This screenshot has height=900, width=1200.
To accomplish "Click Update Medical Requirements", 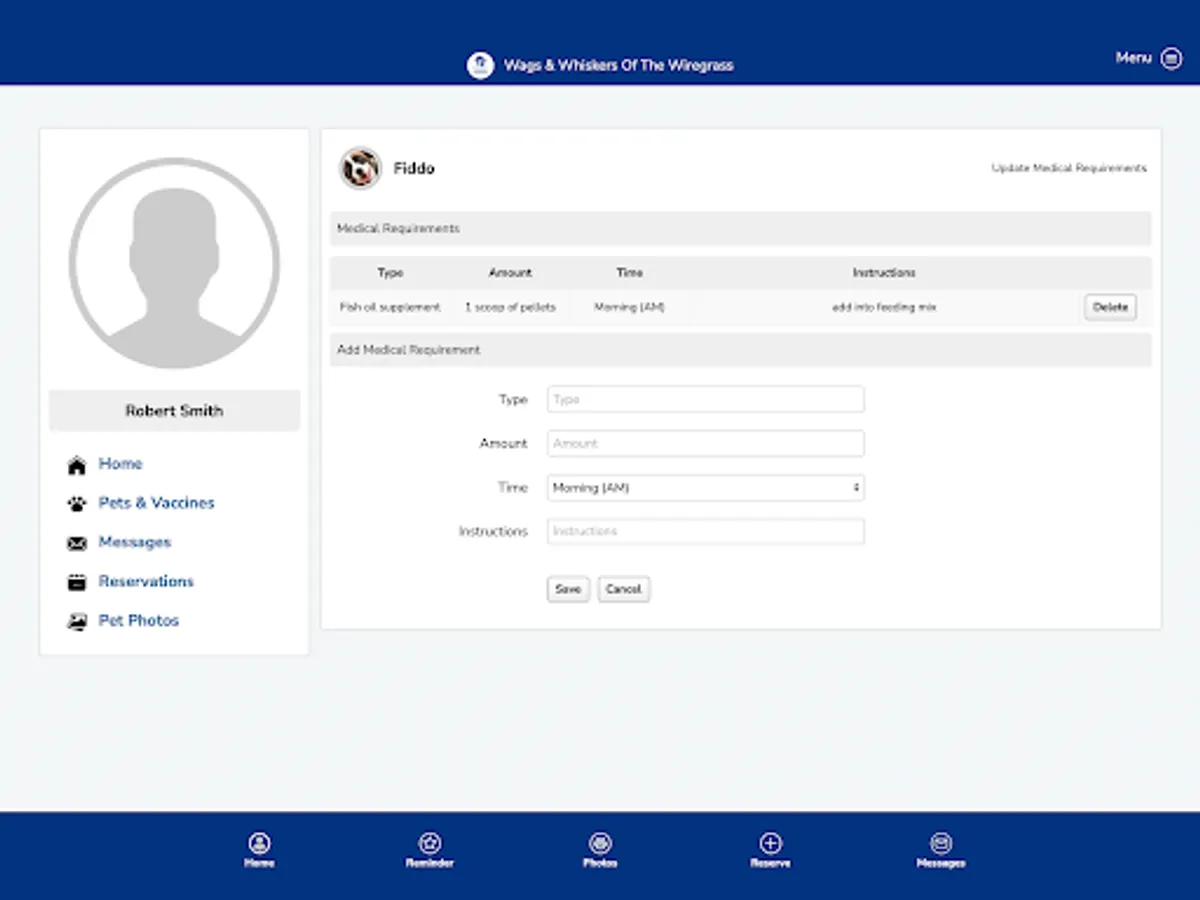I will (1068, 168).
